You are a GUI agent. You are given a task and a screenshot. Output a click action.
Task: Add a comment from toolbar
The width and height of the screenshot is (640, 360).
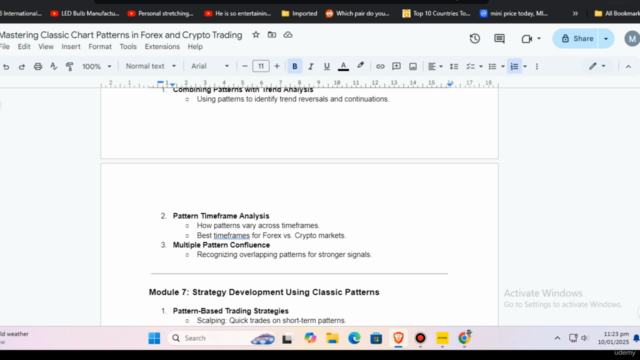[396, 67]
